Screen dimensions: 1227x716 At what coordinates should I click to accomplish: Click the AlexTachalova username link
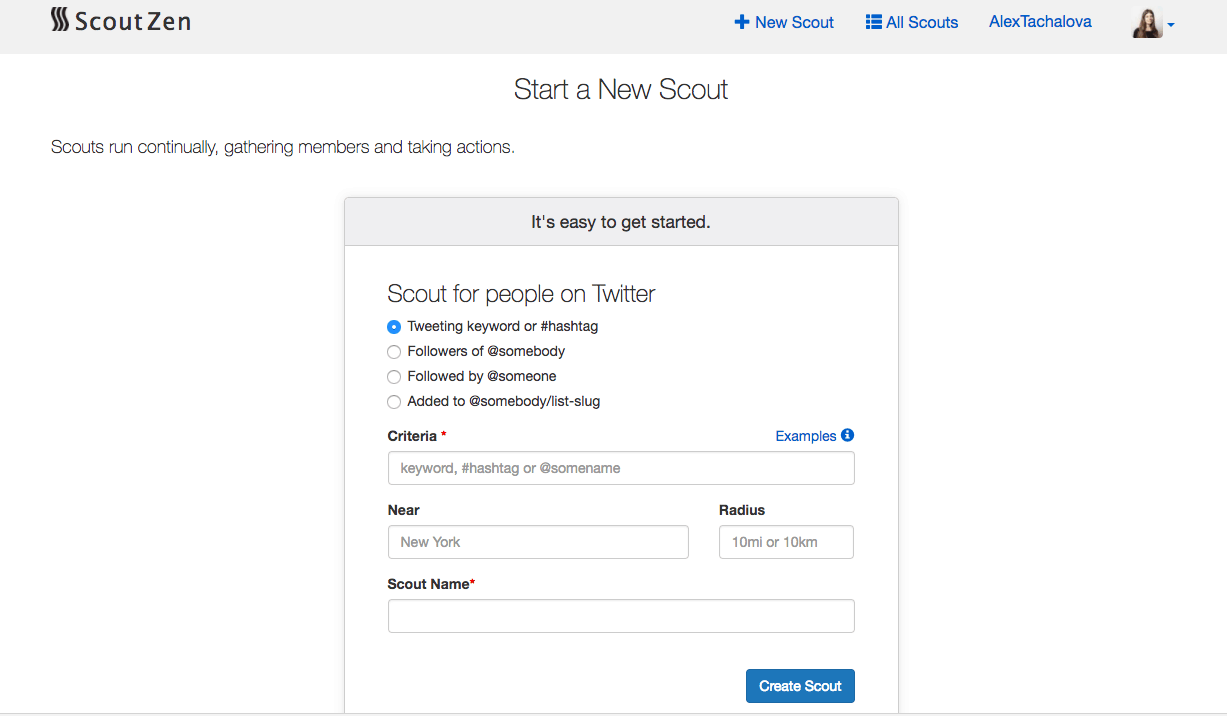(x=1040, y=22)
